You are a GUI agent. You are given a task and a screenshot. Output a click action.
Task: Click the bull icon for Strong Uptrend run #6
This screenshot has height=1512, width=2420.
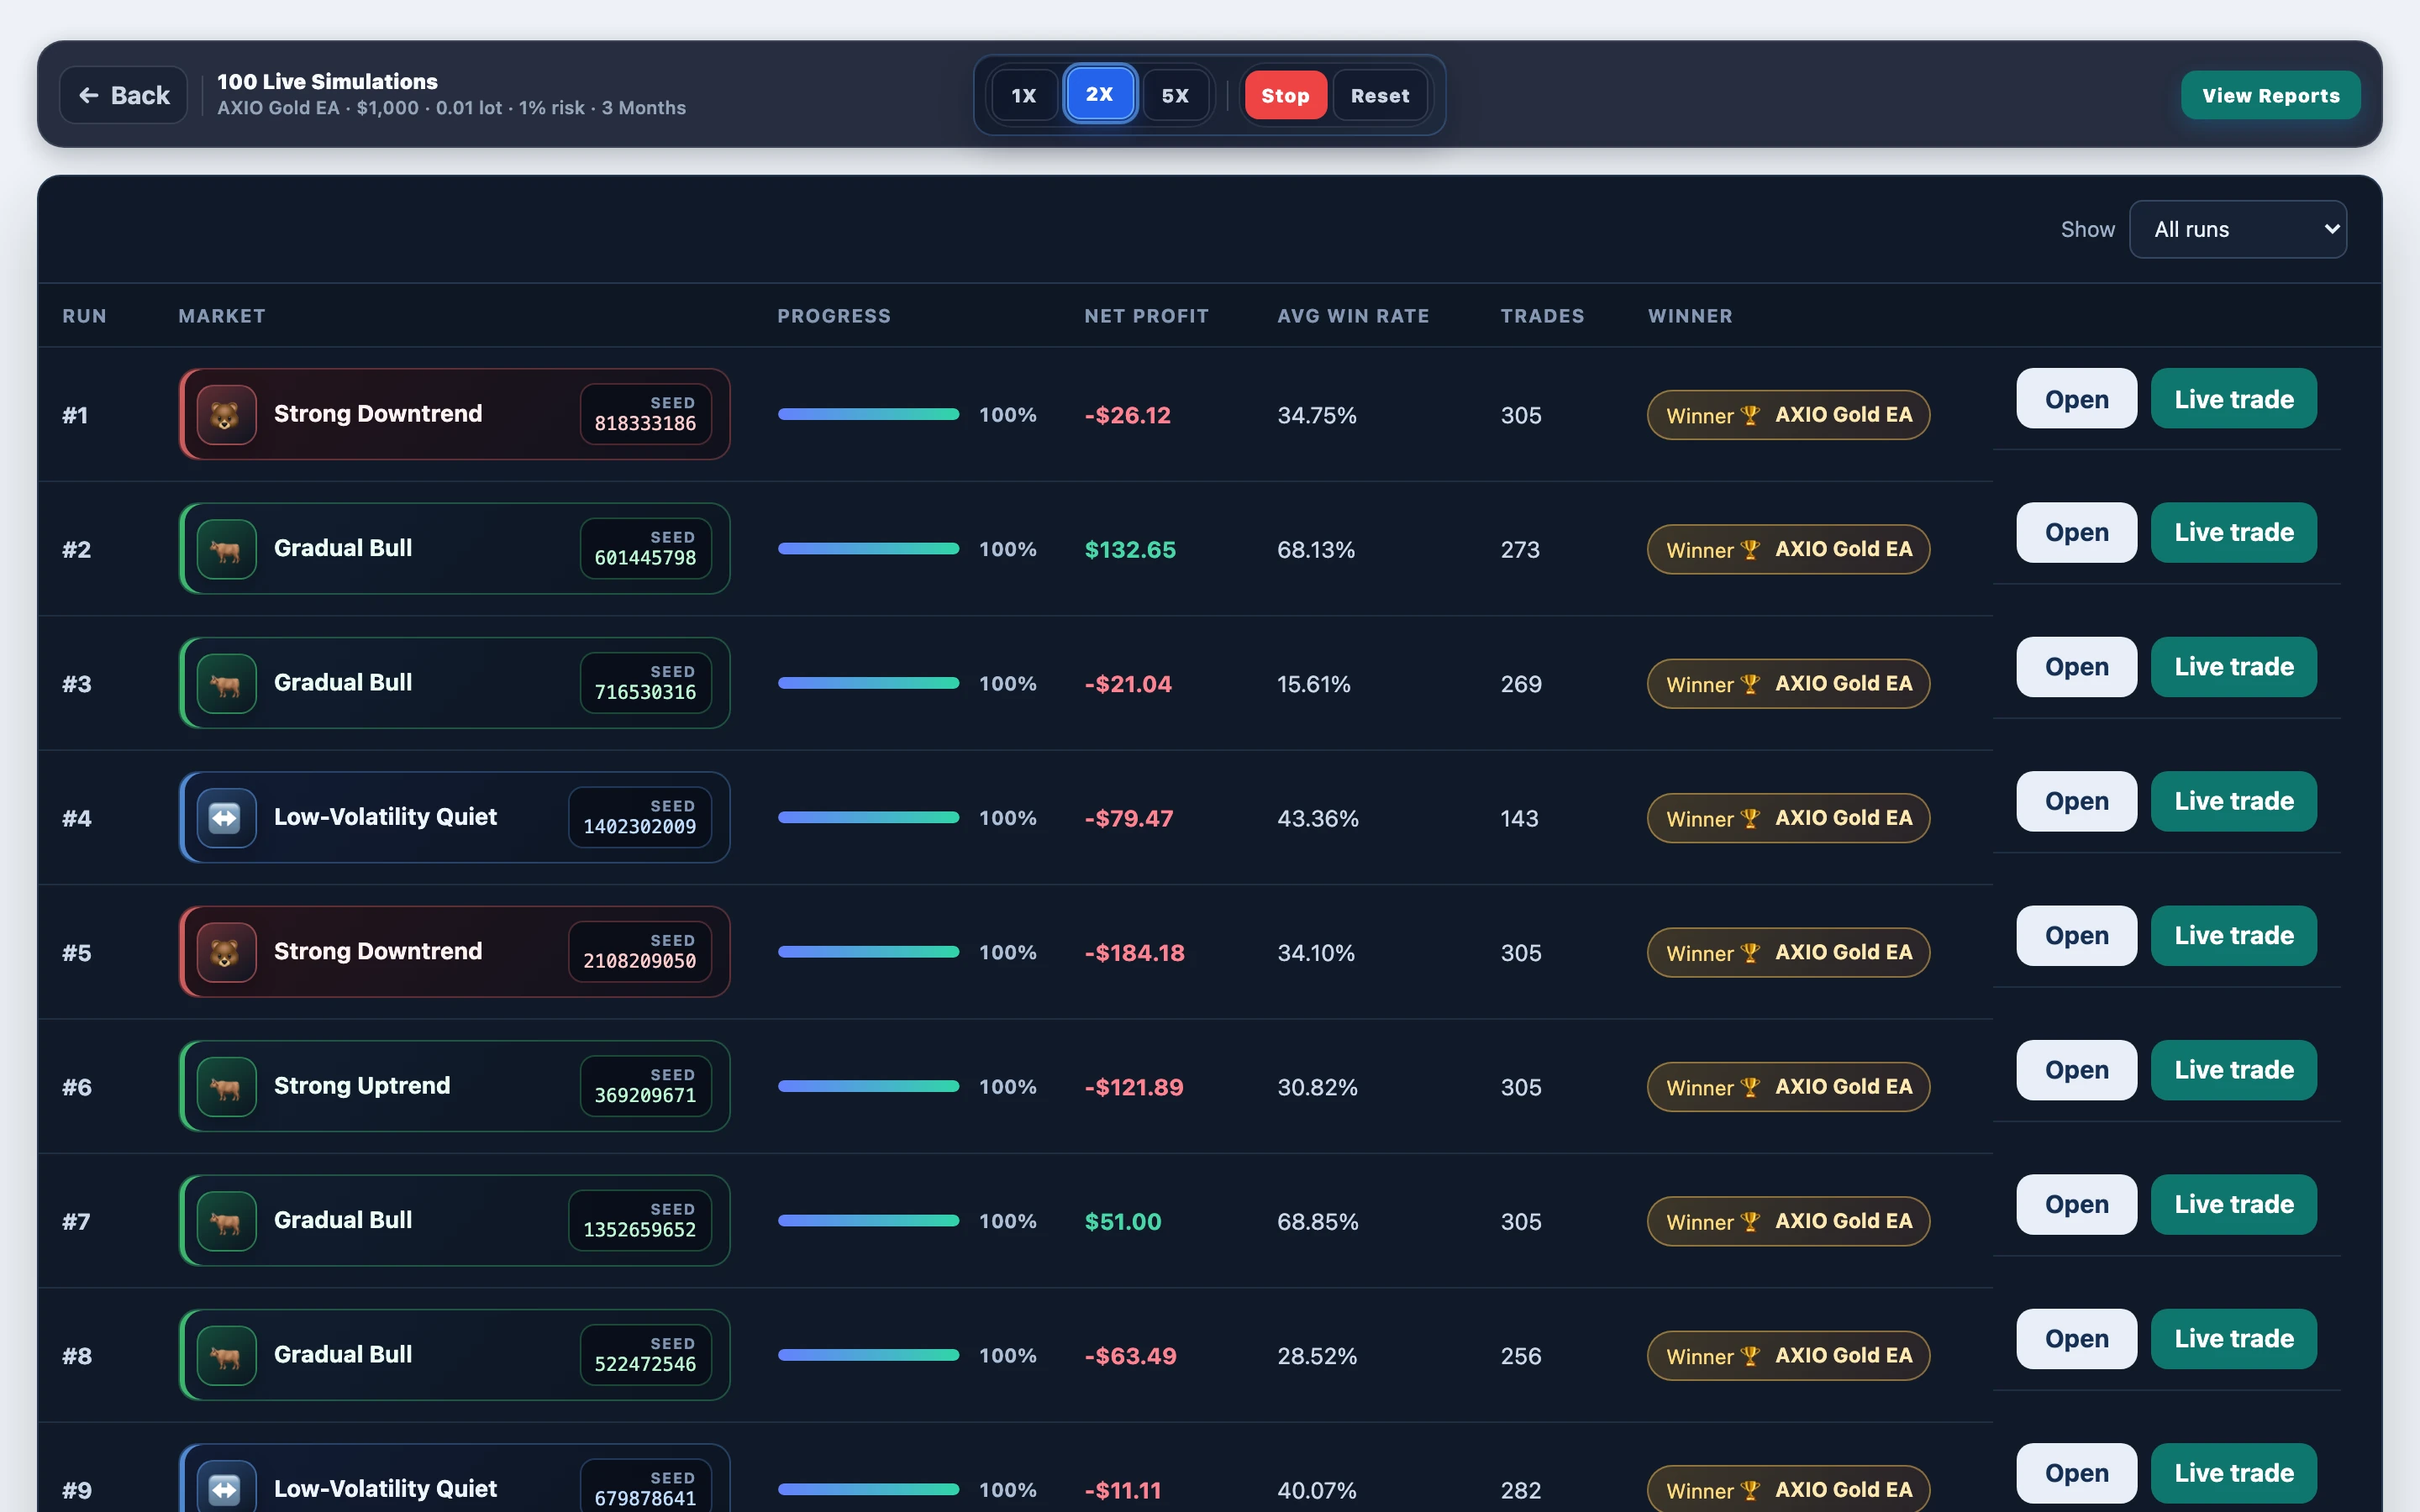pos(226,1086)
